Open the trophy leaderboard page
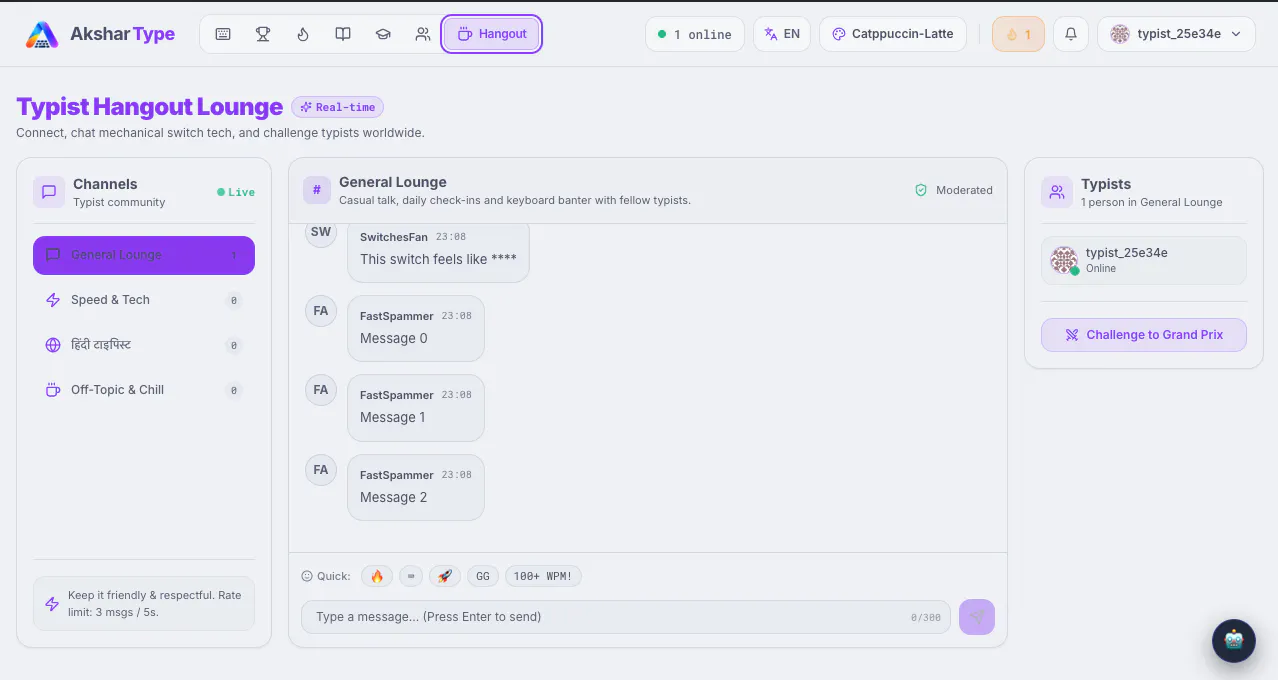The image size is (1278, 680). tap(263, 34)
